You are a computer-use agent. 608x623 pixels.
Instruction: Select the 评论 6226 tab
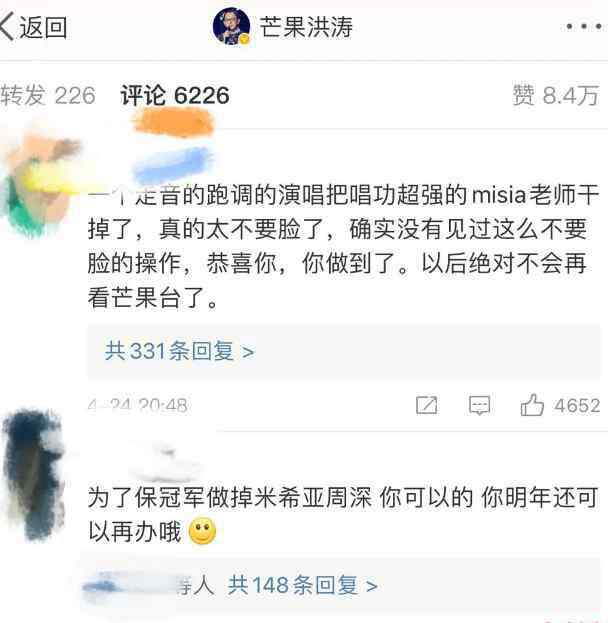pyautogui.click(x=175, y=95)
